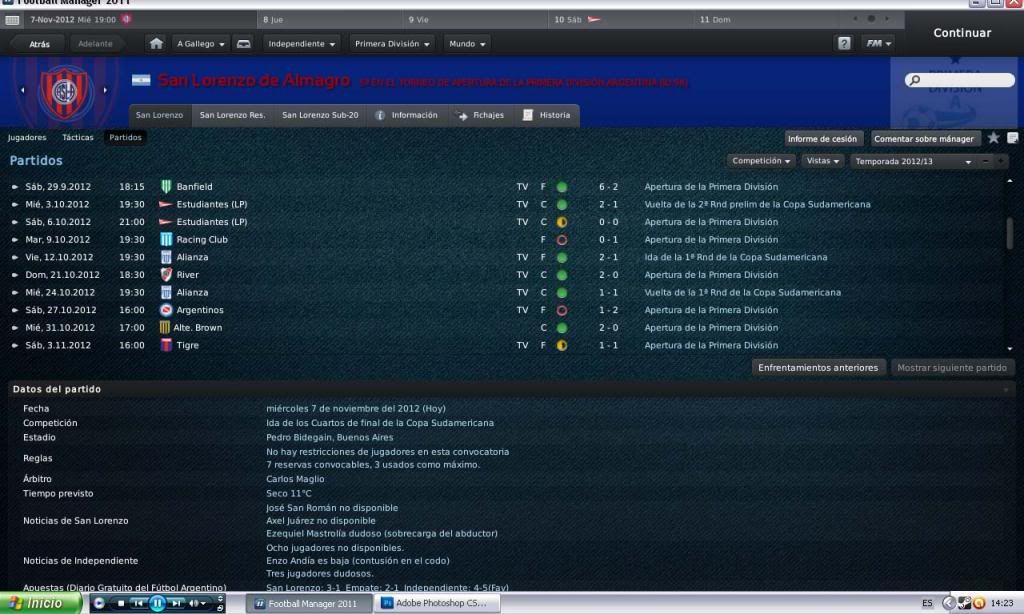Click the Atrás back button

pyautogui.click(x=39, y=44)
